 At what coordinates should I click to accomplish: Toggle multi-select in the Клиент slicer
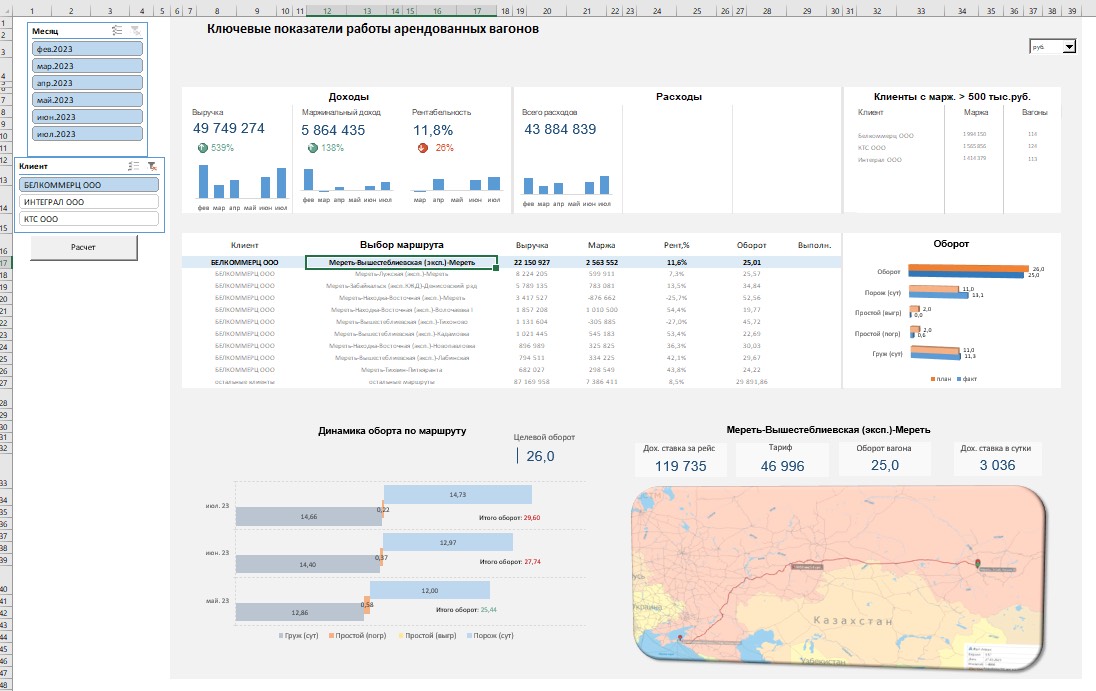click(133, 167)
